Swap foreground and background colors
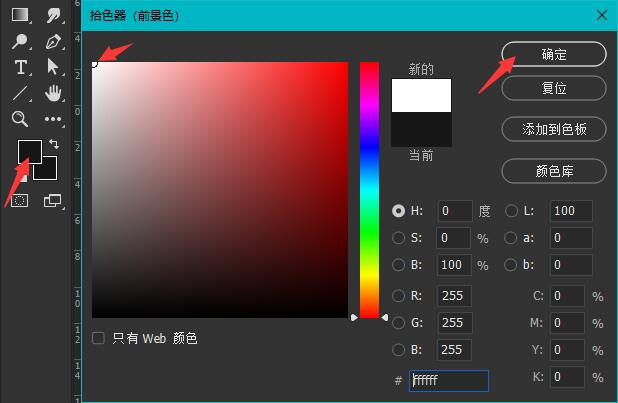The width and height of the screenshot is (618, 403). click(54, 144)
